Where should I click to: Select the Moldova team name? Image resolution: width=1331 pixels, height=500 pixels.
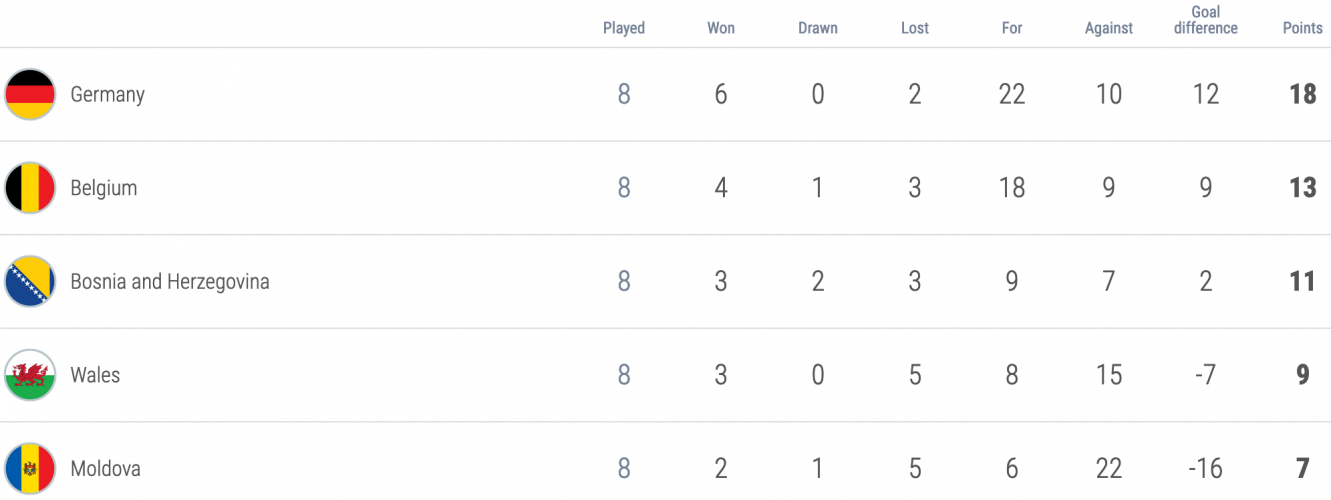(105, 468)
